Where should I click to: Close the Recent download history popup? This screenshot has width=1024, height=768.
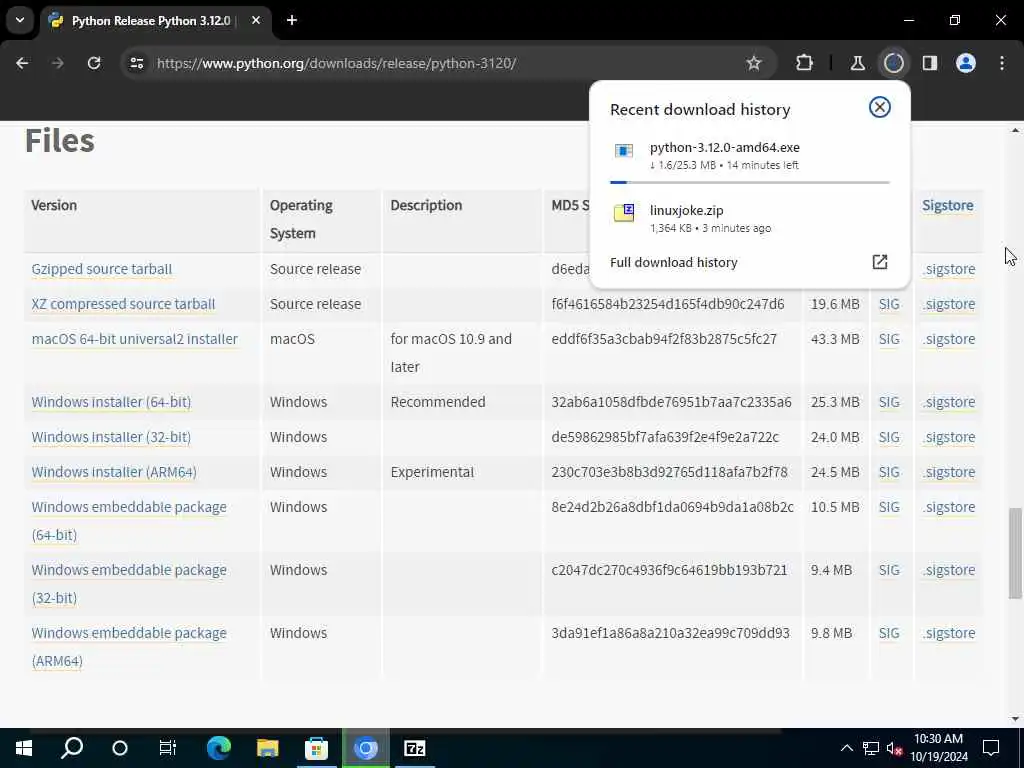[880, 107]
